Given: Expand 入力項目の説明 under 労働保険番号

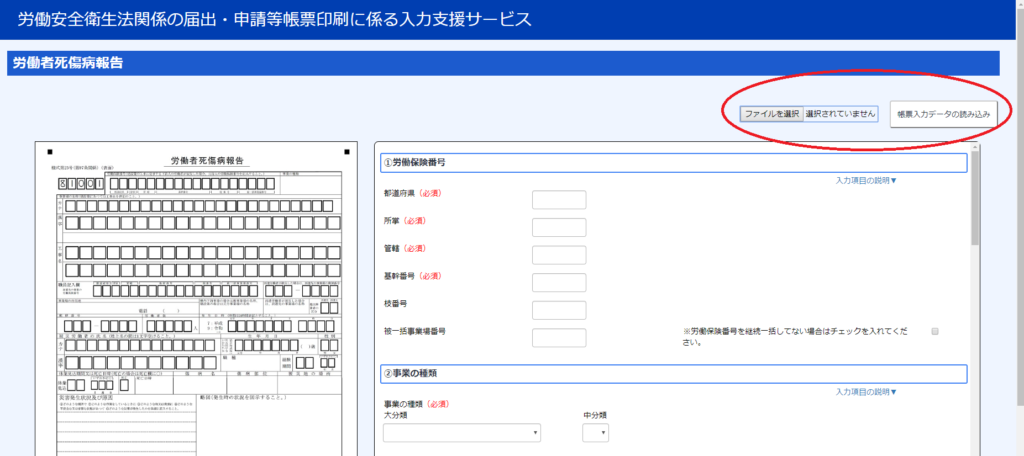Looking at the screenshot, I should pyautogui.click(x=866, y=181).
